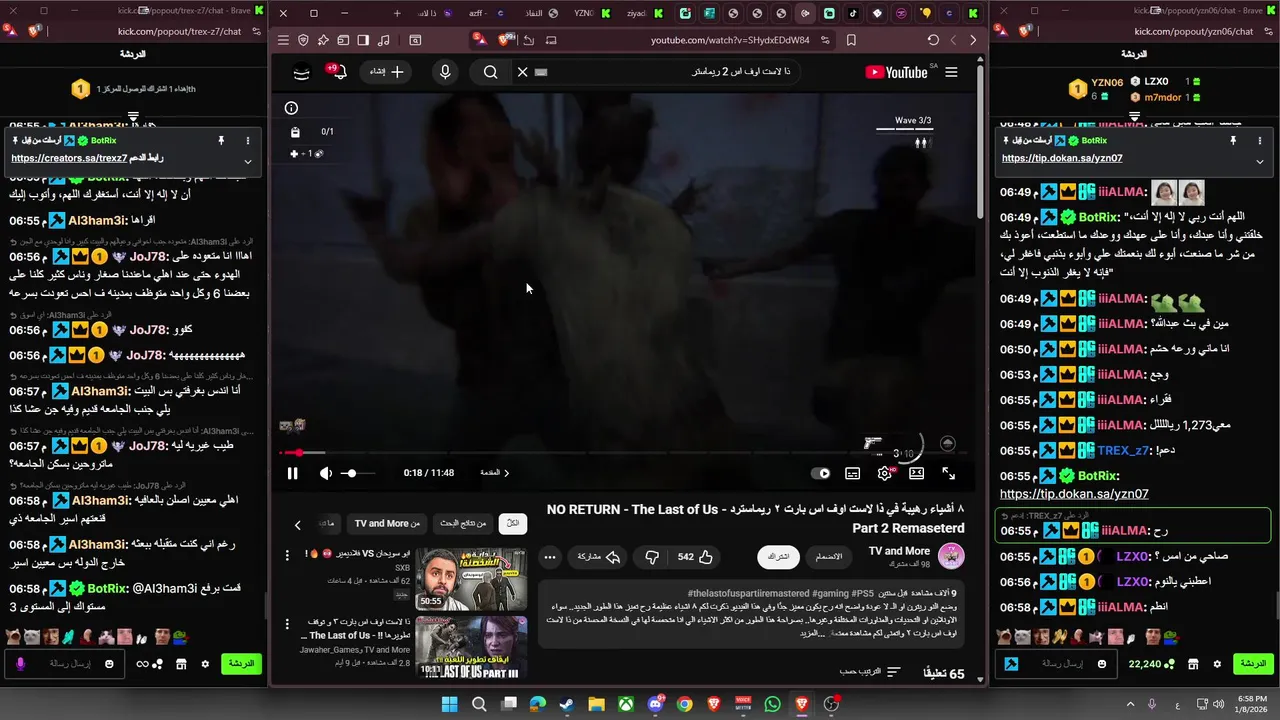Open YouTube player settings gear

tap(884, 474)
